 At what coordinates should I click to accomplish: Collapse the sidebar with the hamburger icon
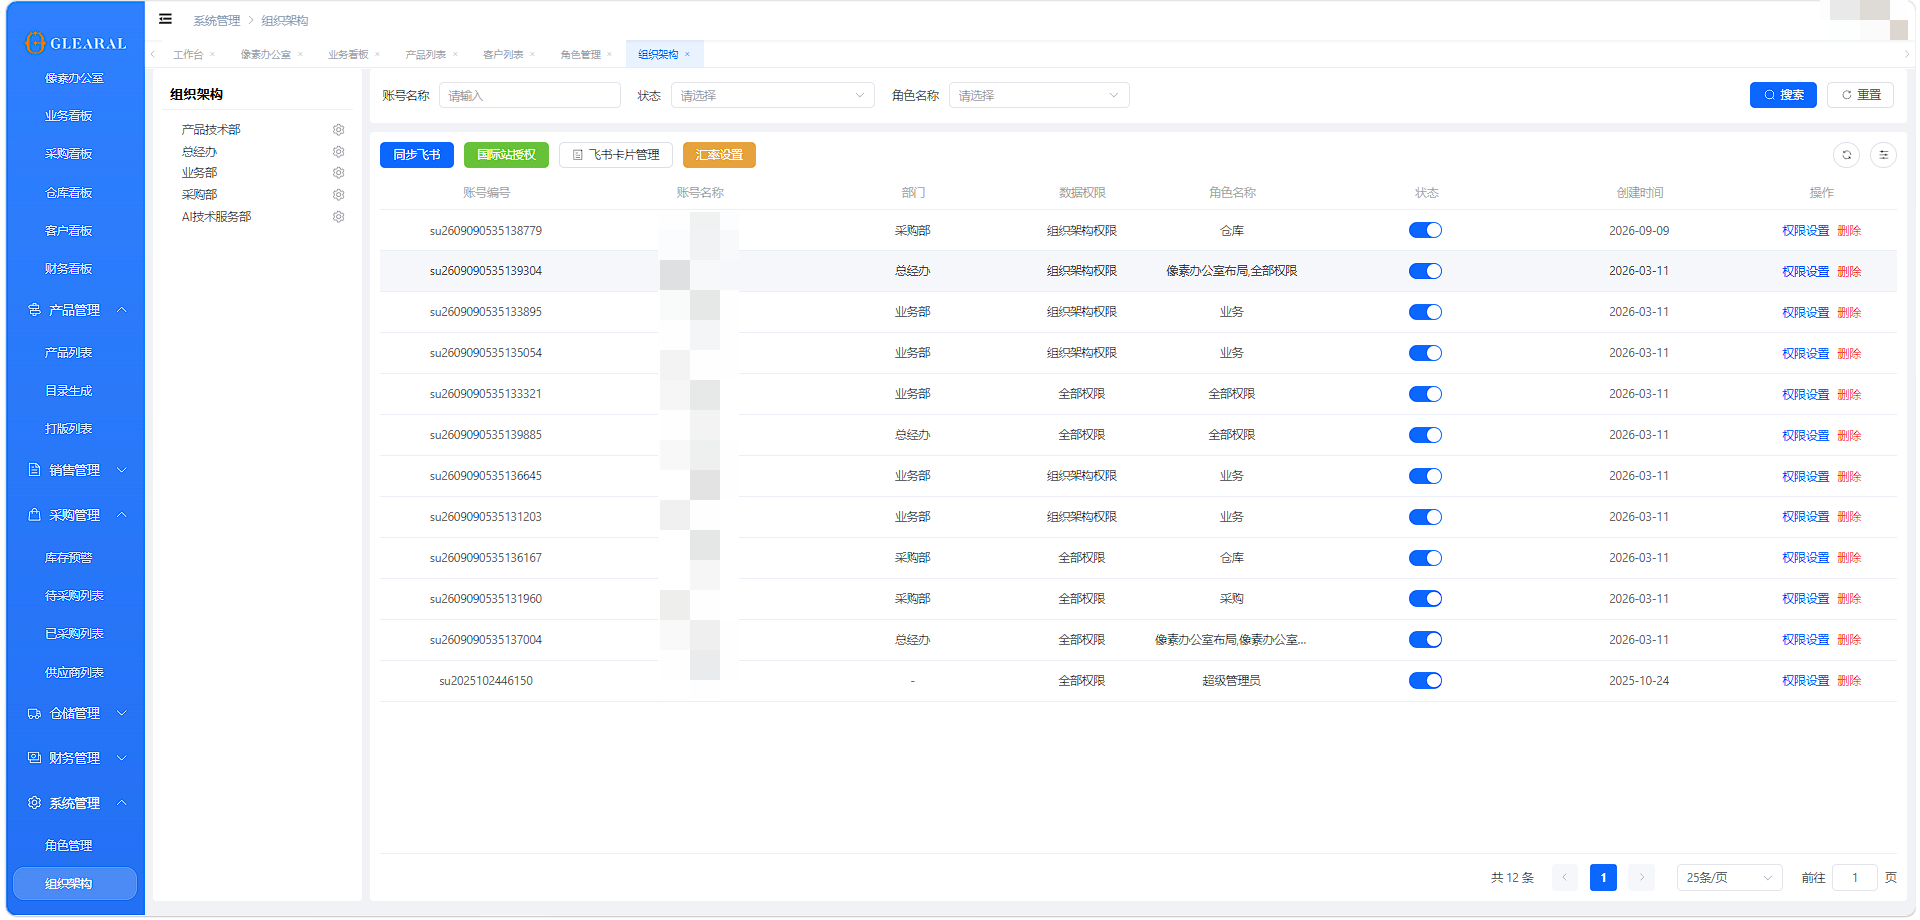[165, 19]
